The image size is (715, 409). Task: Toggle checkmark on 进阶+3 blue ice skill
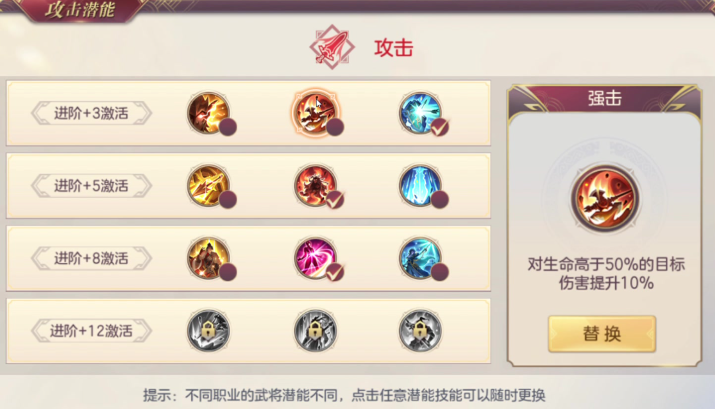pyautogui.click(x=440, y=127)
